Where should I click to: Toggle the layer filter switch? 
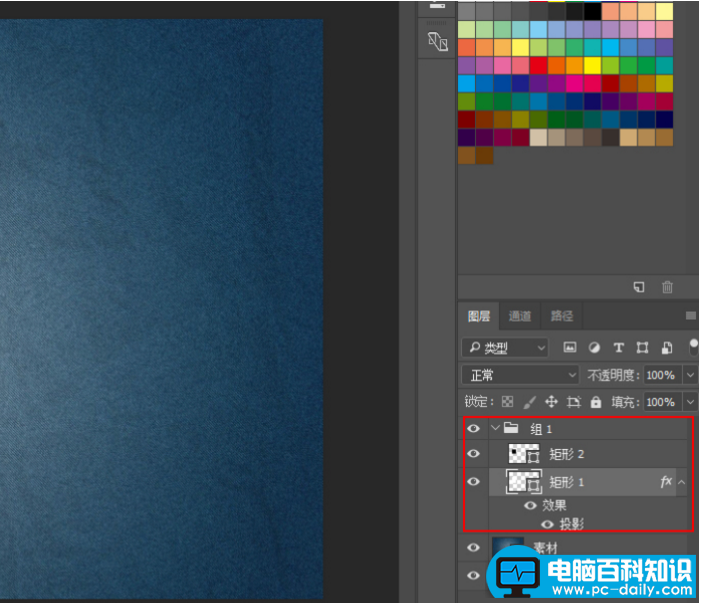tap(693, 347)
